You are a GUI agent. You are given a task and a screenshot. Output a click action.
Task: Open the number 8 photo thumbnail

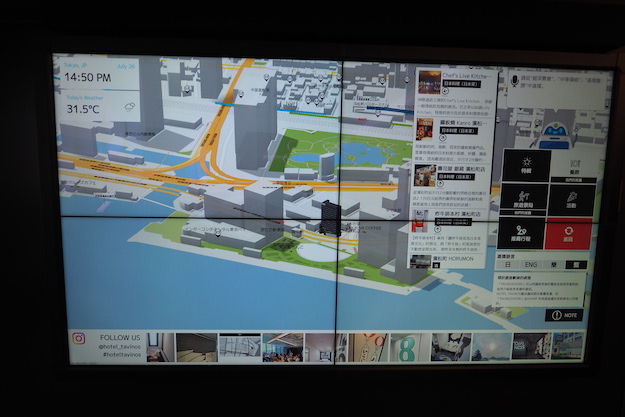[410, 346]
